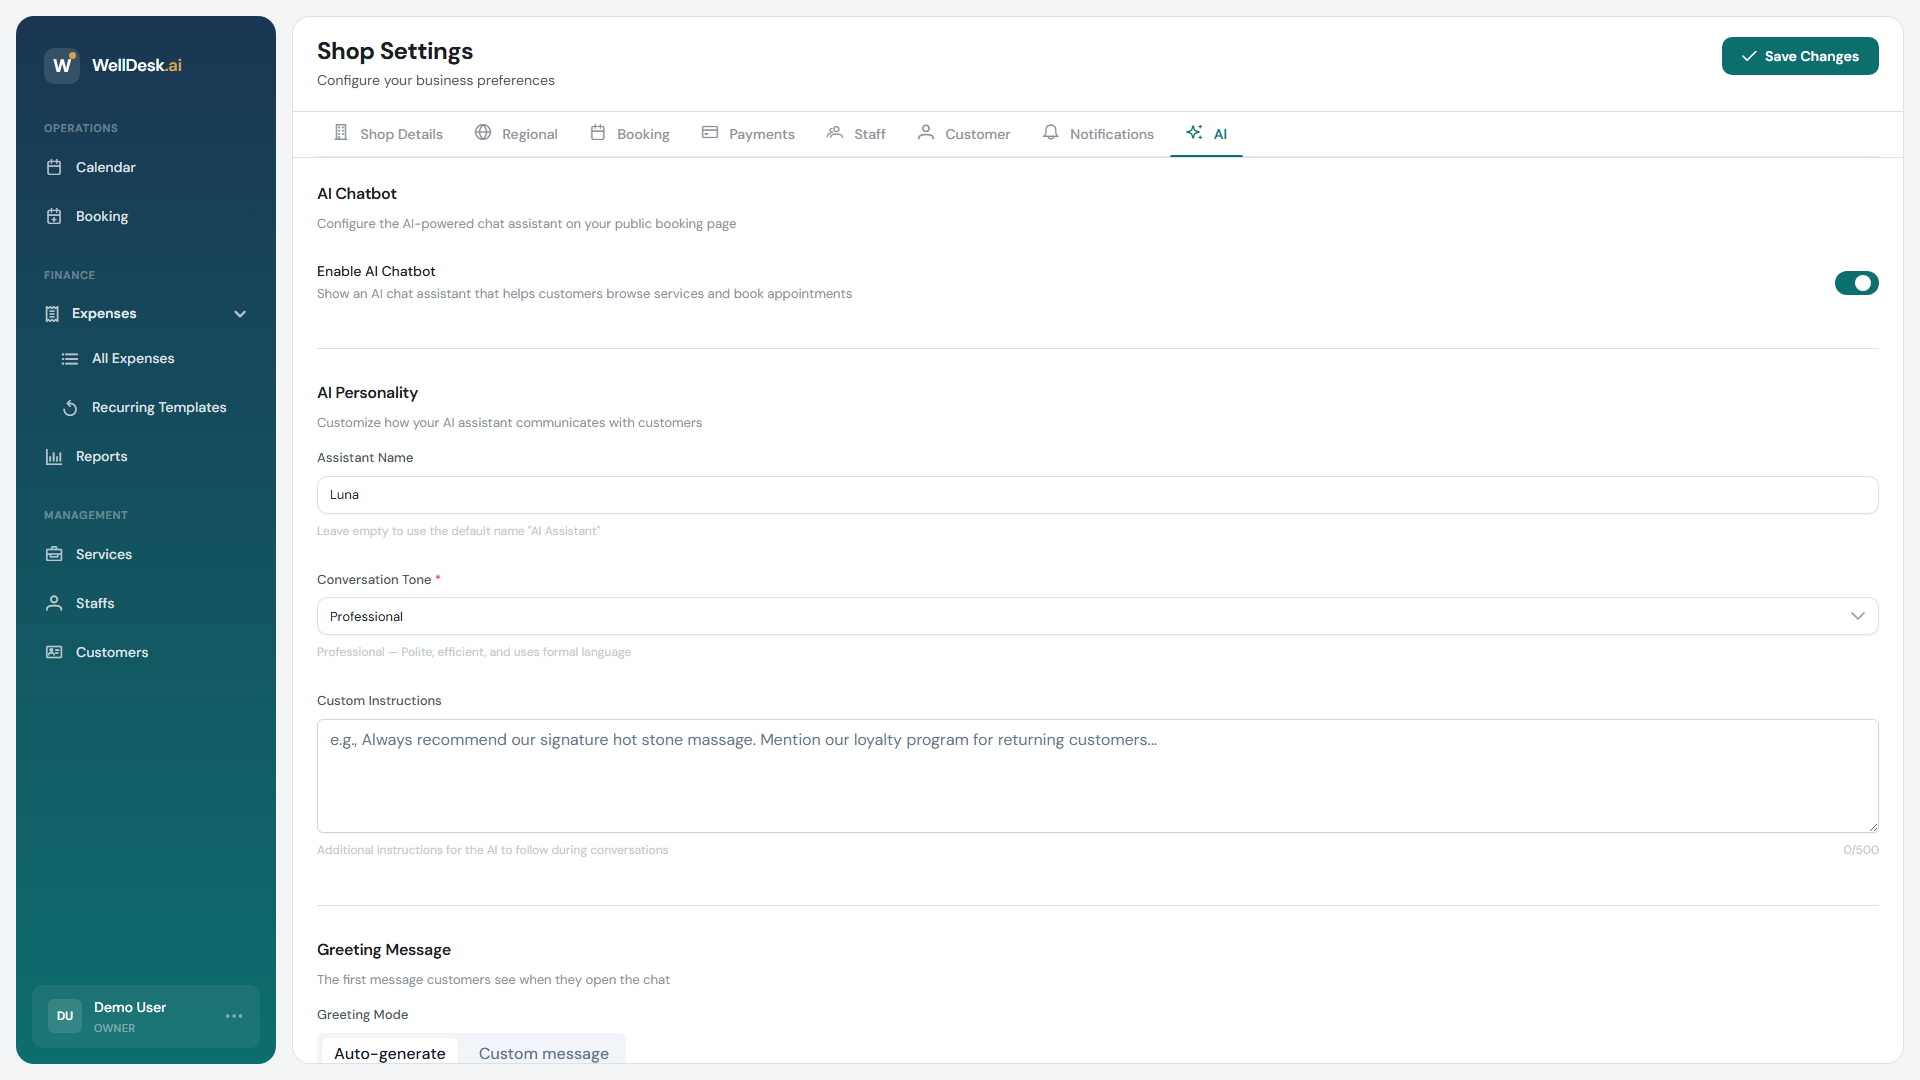Focus the Assistant Name input field
This screenshot has height=1080, width=1920.
pyautogui.click(x=1097, y=494)
